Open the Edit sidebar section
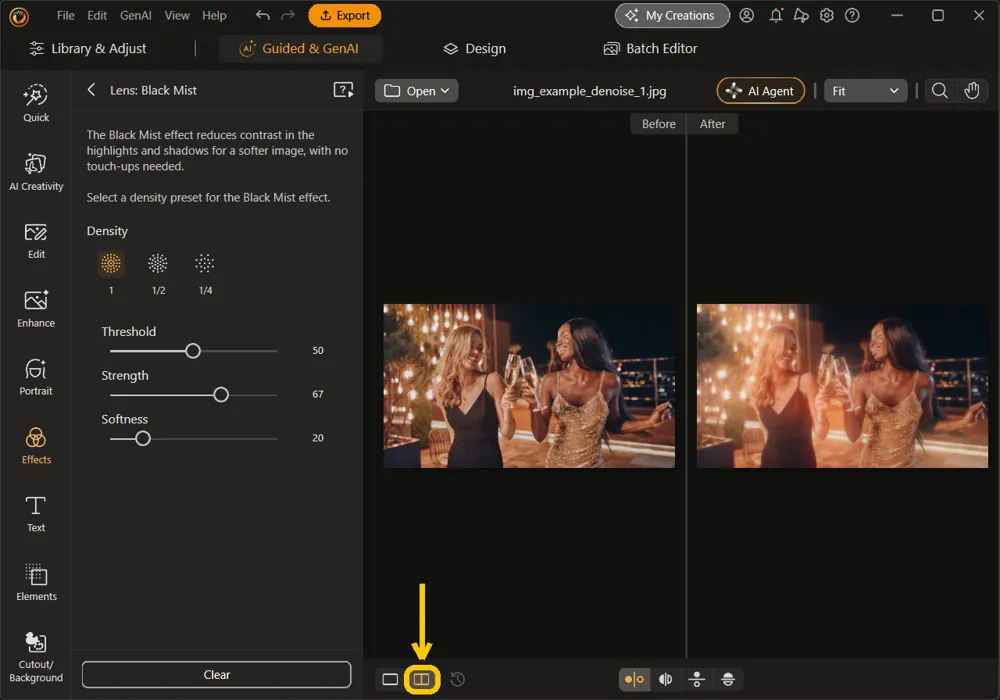 (36, 240)
